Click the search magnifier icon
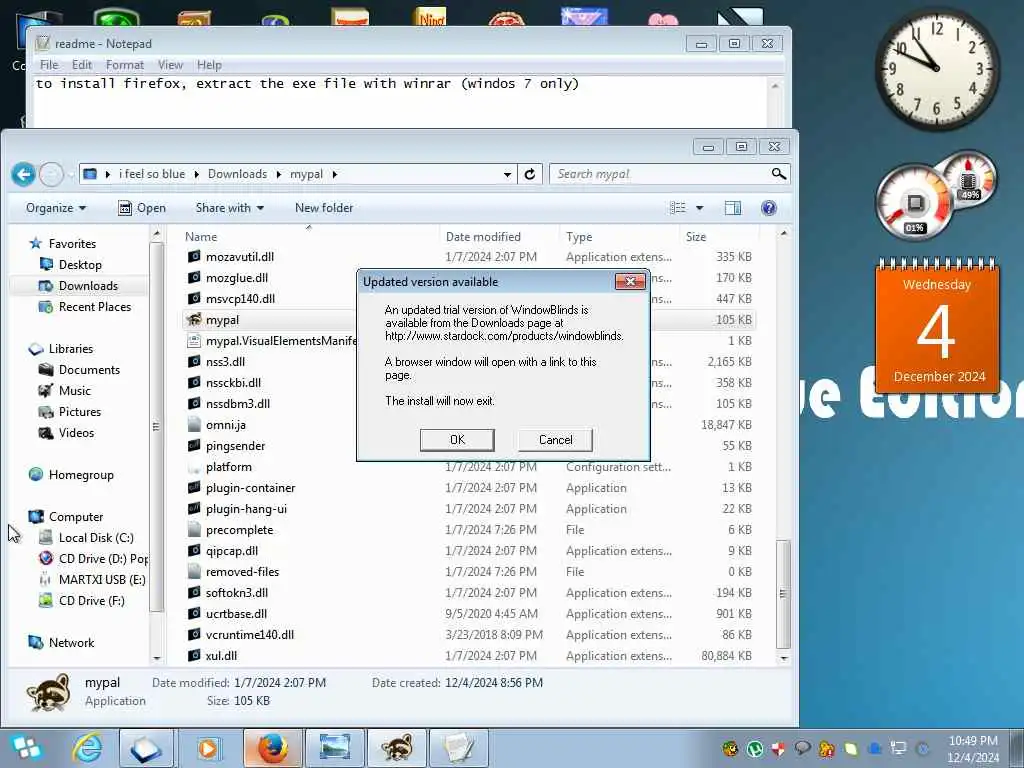 [778, 174]
